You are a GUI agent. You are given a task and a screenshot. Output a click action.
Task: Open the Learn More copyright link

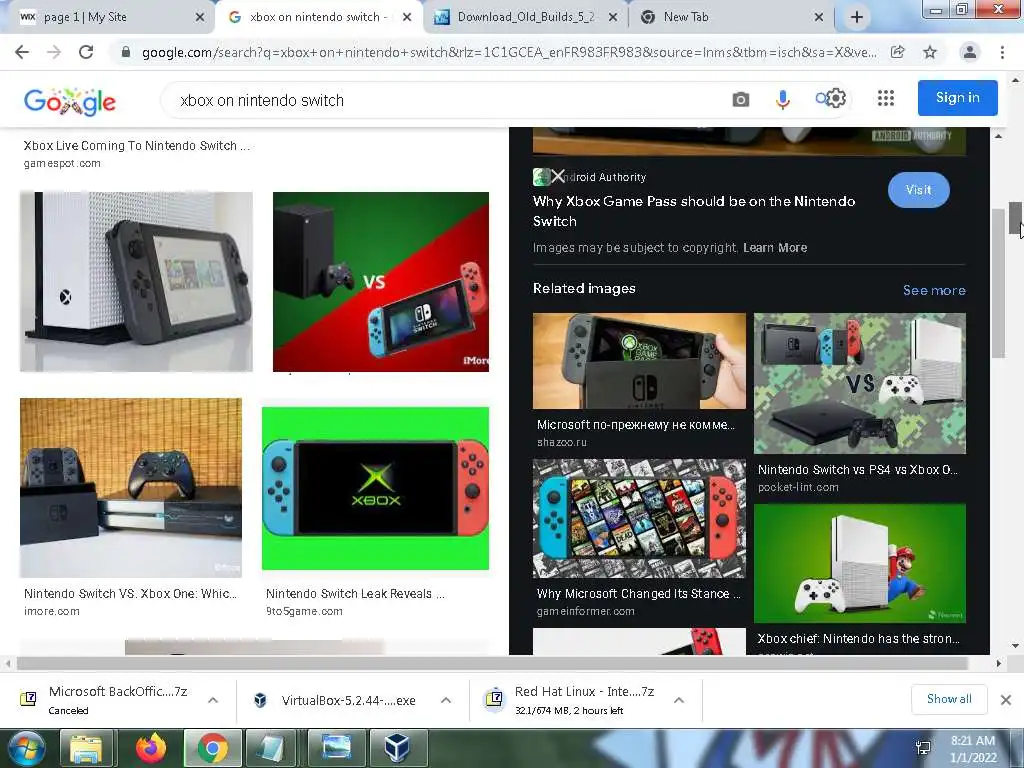click(775, 248)
